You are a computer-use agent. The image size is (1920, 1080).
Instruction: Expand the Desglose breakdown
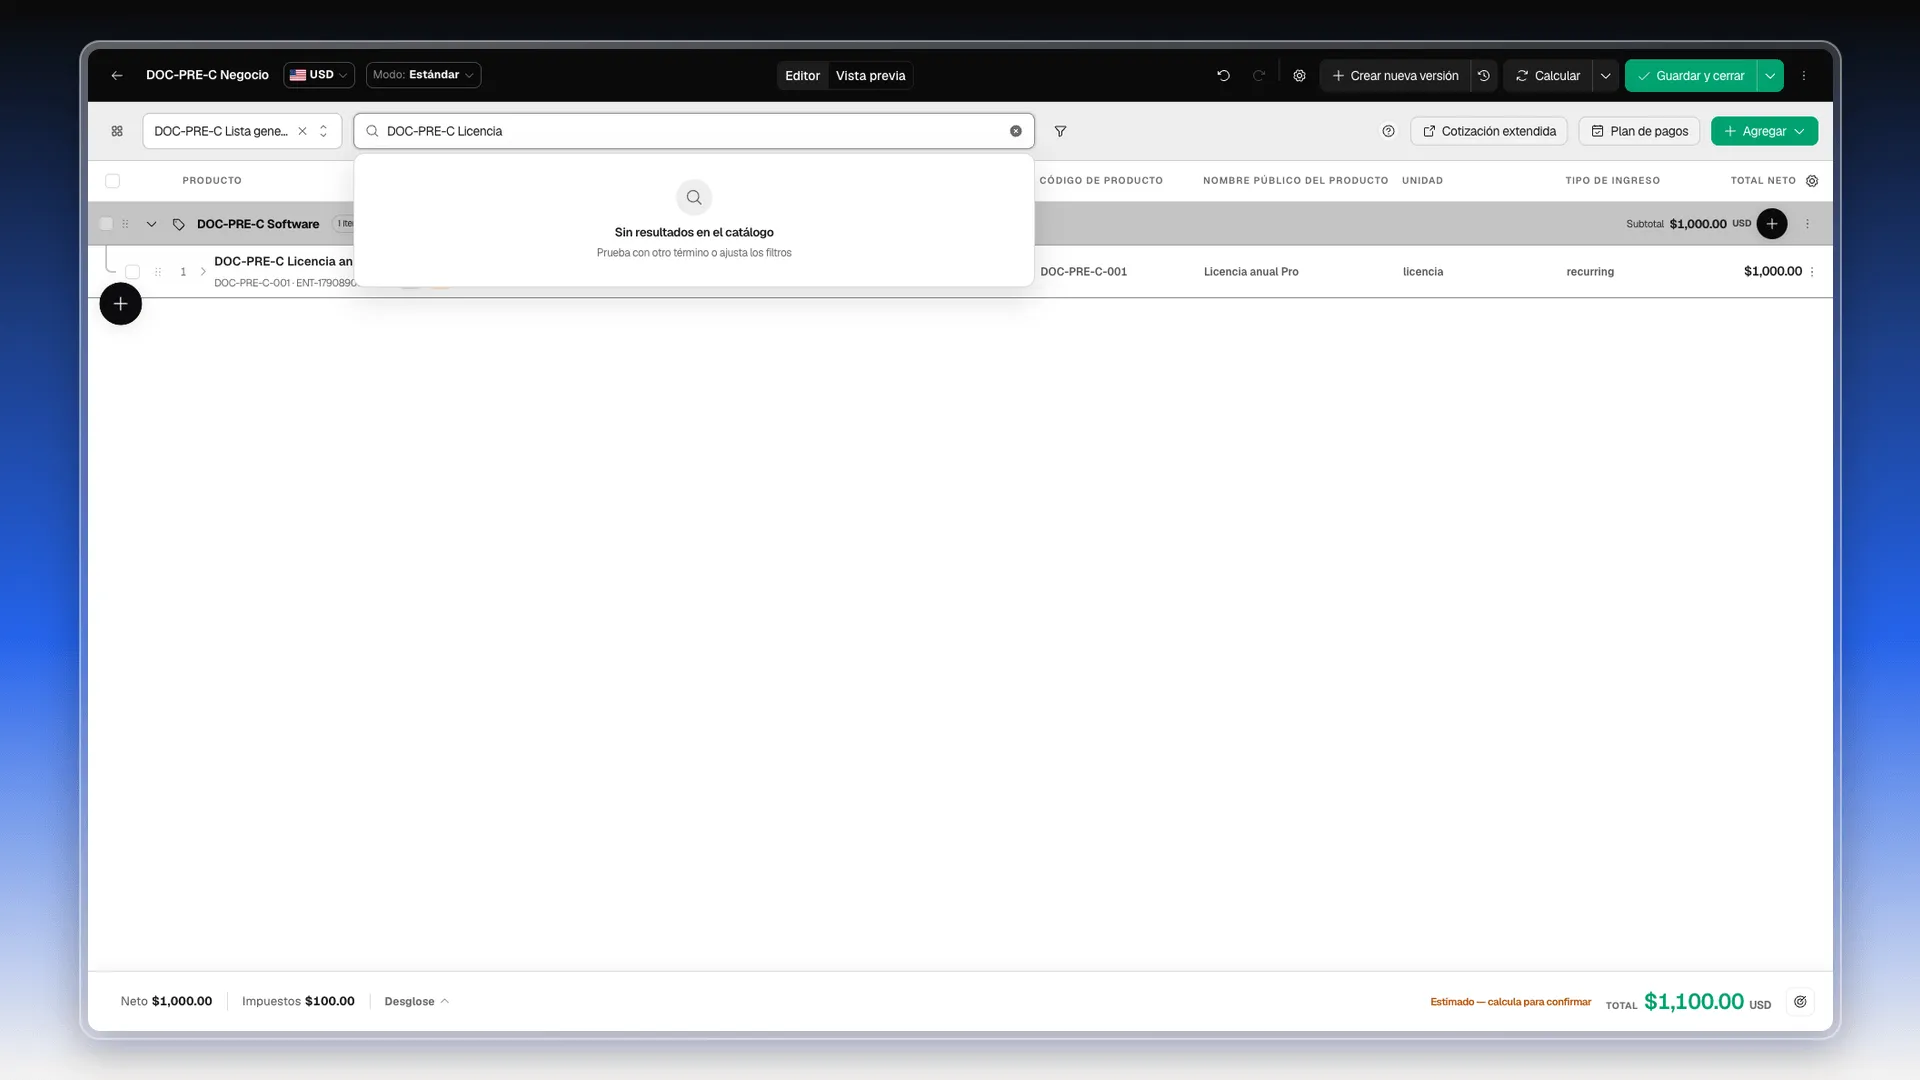point(417,1001)
